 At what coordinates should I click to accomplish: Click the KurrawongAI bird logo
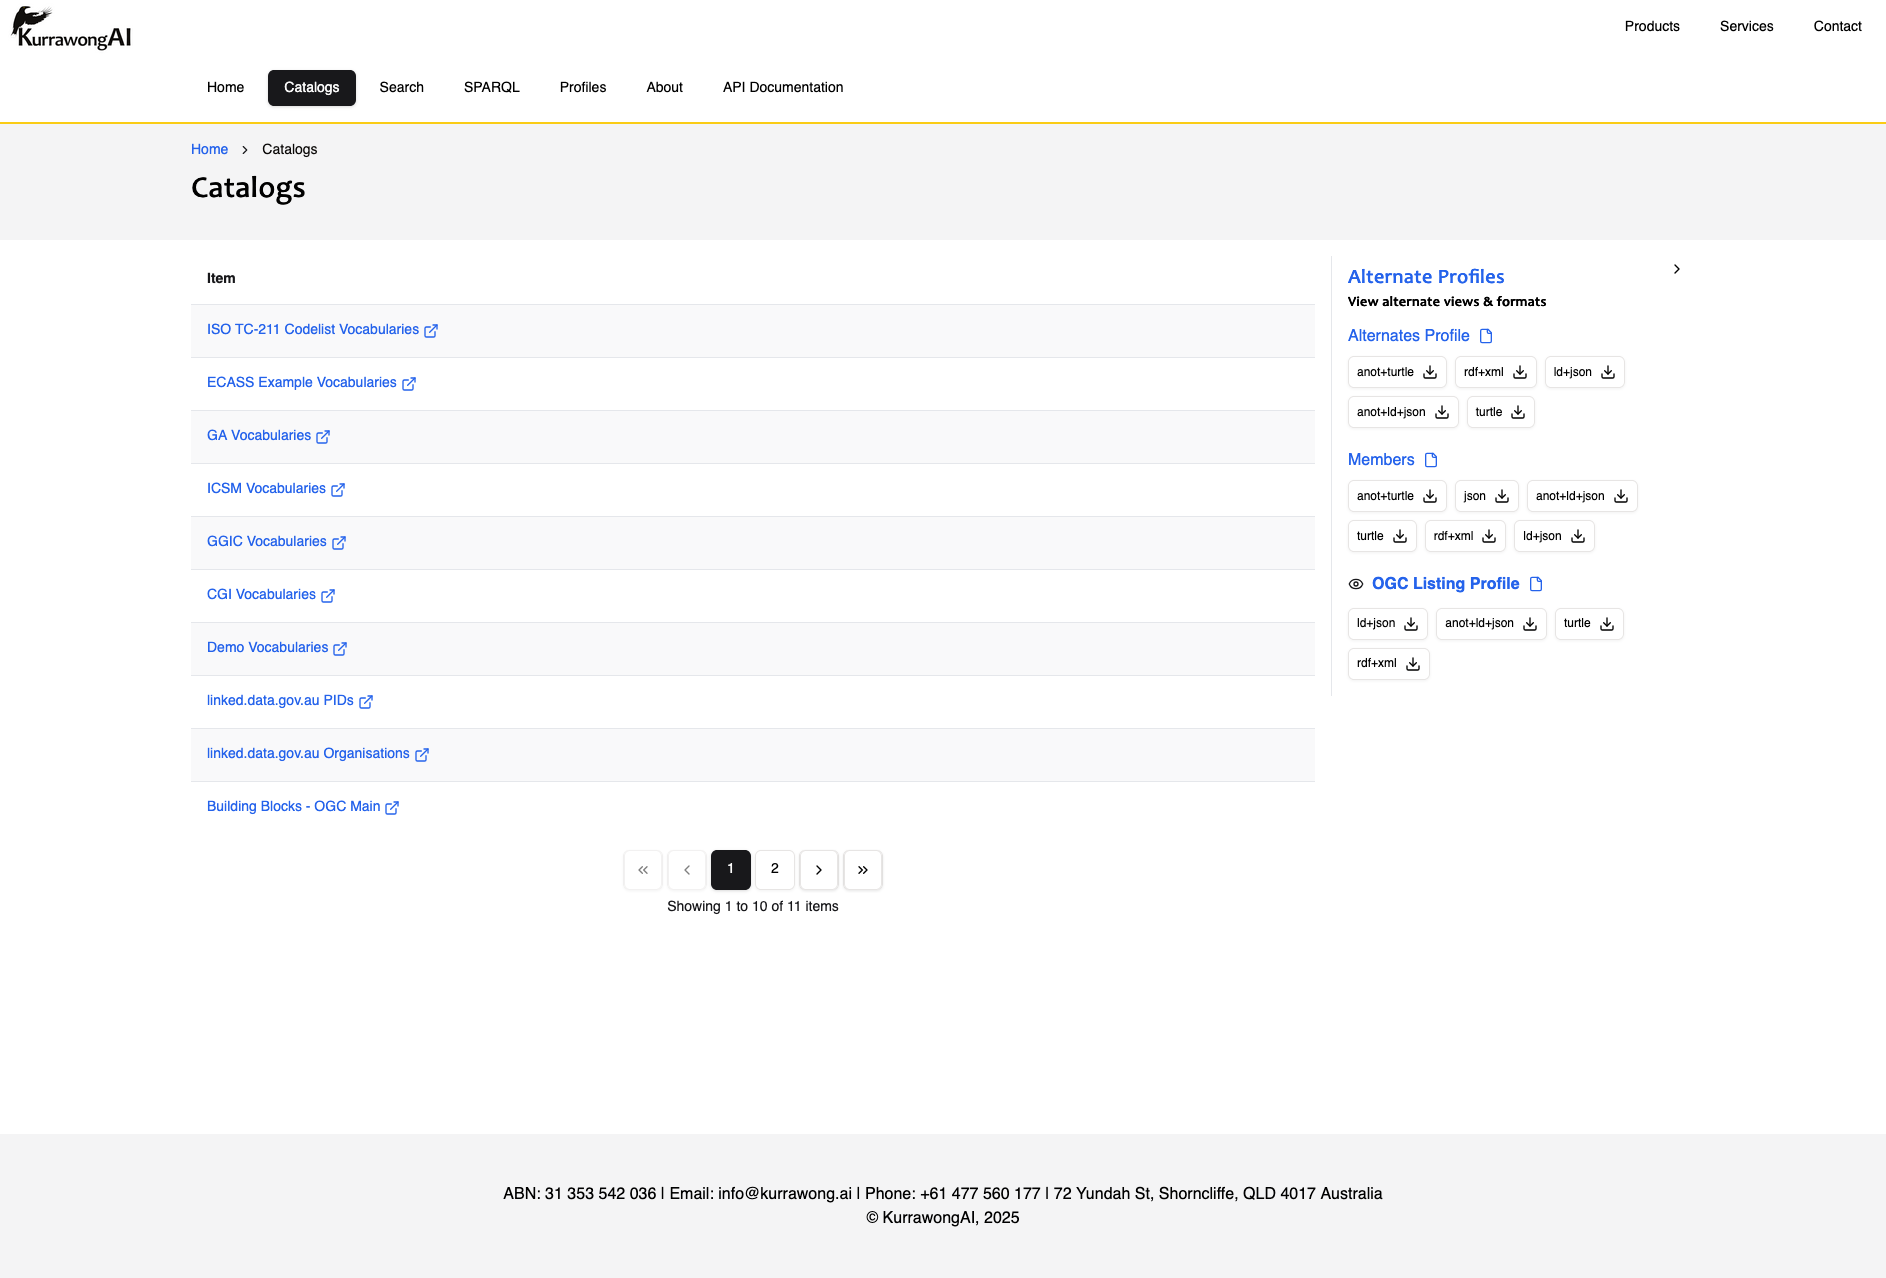pyautogui.click(x=71, y=28)
